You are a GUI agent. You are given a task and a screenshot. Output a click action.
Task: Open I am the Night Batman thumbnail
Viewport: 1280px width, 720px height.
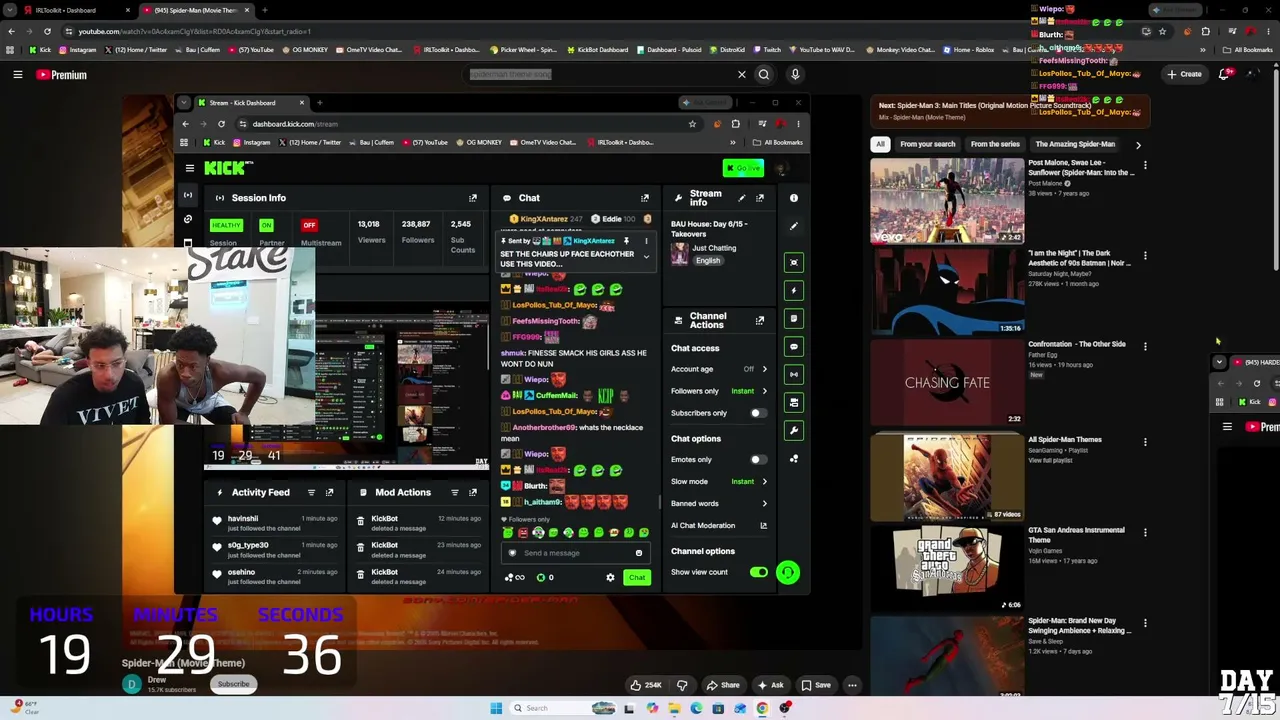click(x=947, y=291)
